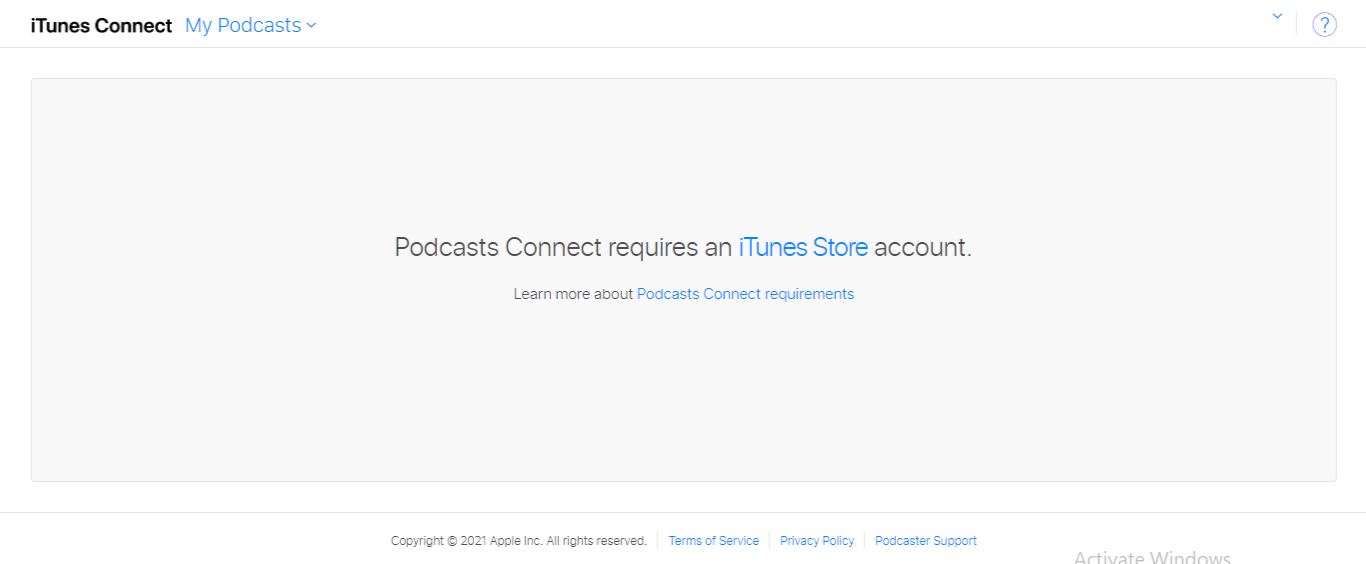Expand the account dropdown chevron near help

pyautogui.click(x=1277, y=16)
